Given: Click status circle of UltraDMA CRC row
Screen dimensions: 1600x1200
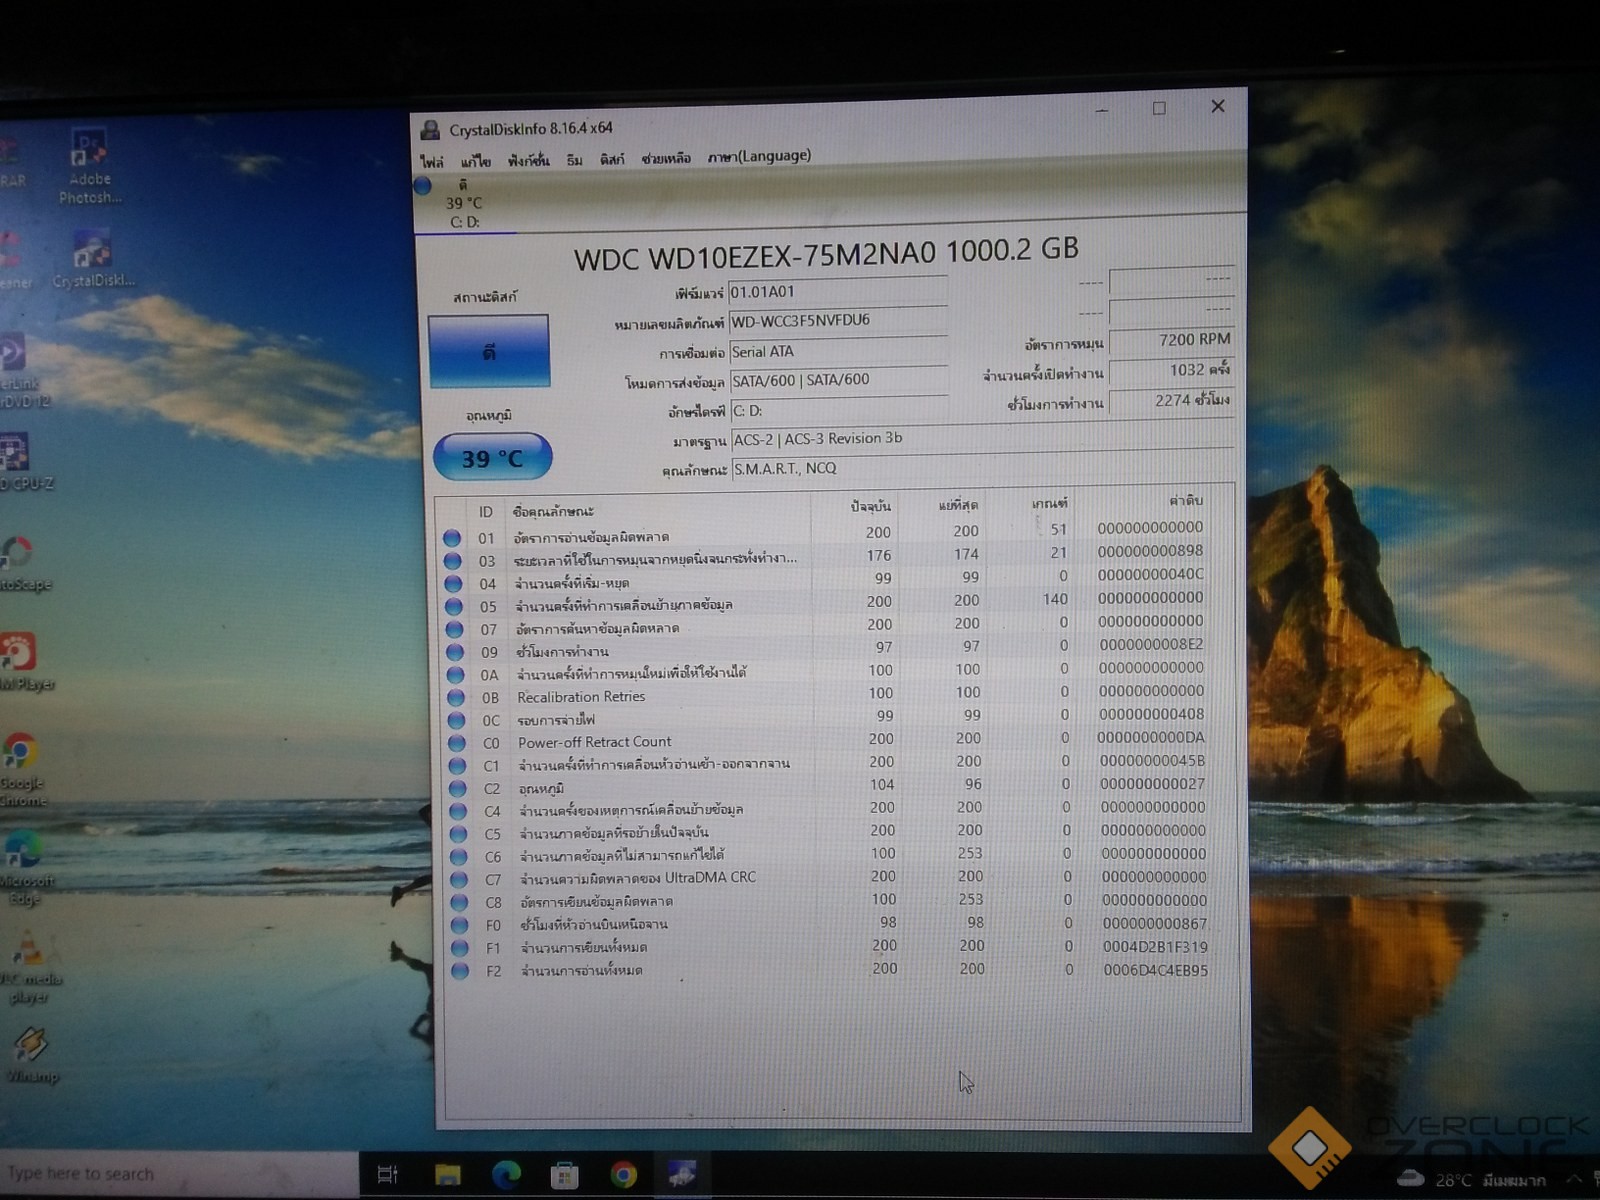Looking at the screenshot, I should point(459,880).
